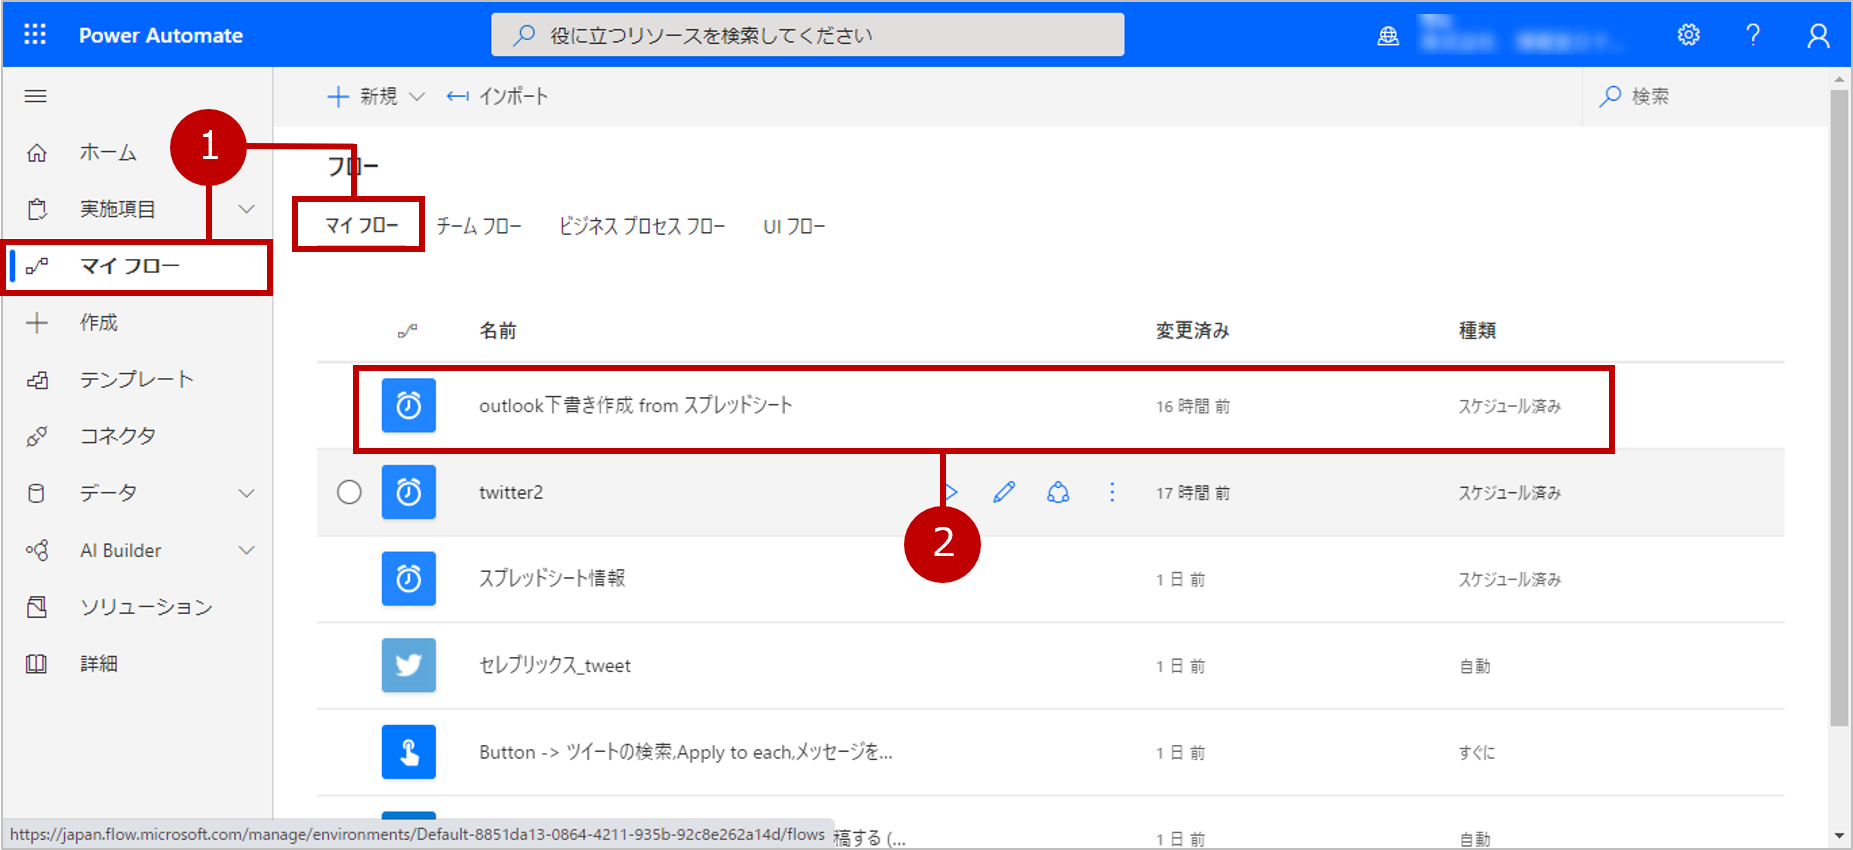The width and height of the screenshot is (1853, 850).
Task: Click the スプレッドシート情報 flow clock icon
Action: tap(409, 578)
